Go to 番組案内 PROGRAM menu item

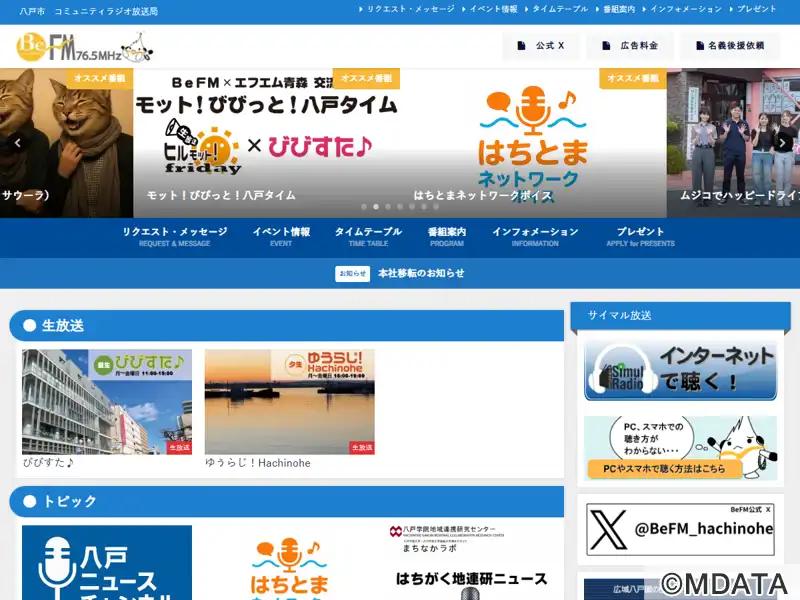[447, 237]
